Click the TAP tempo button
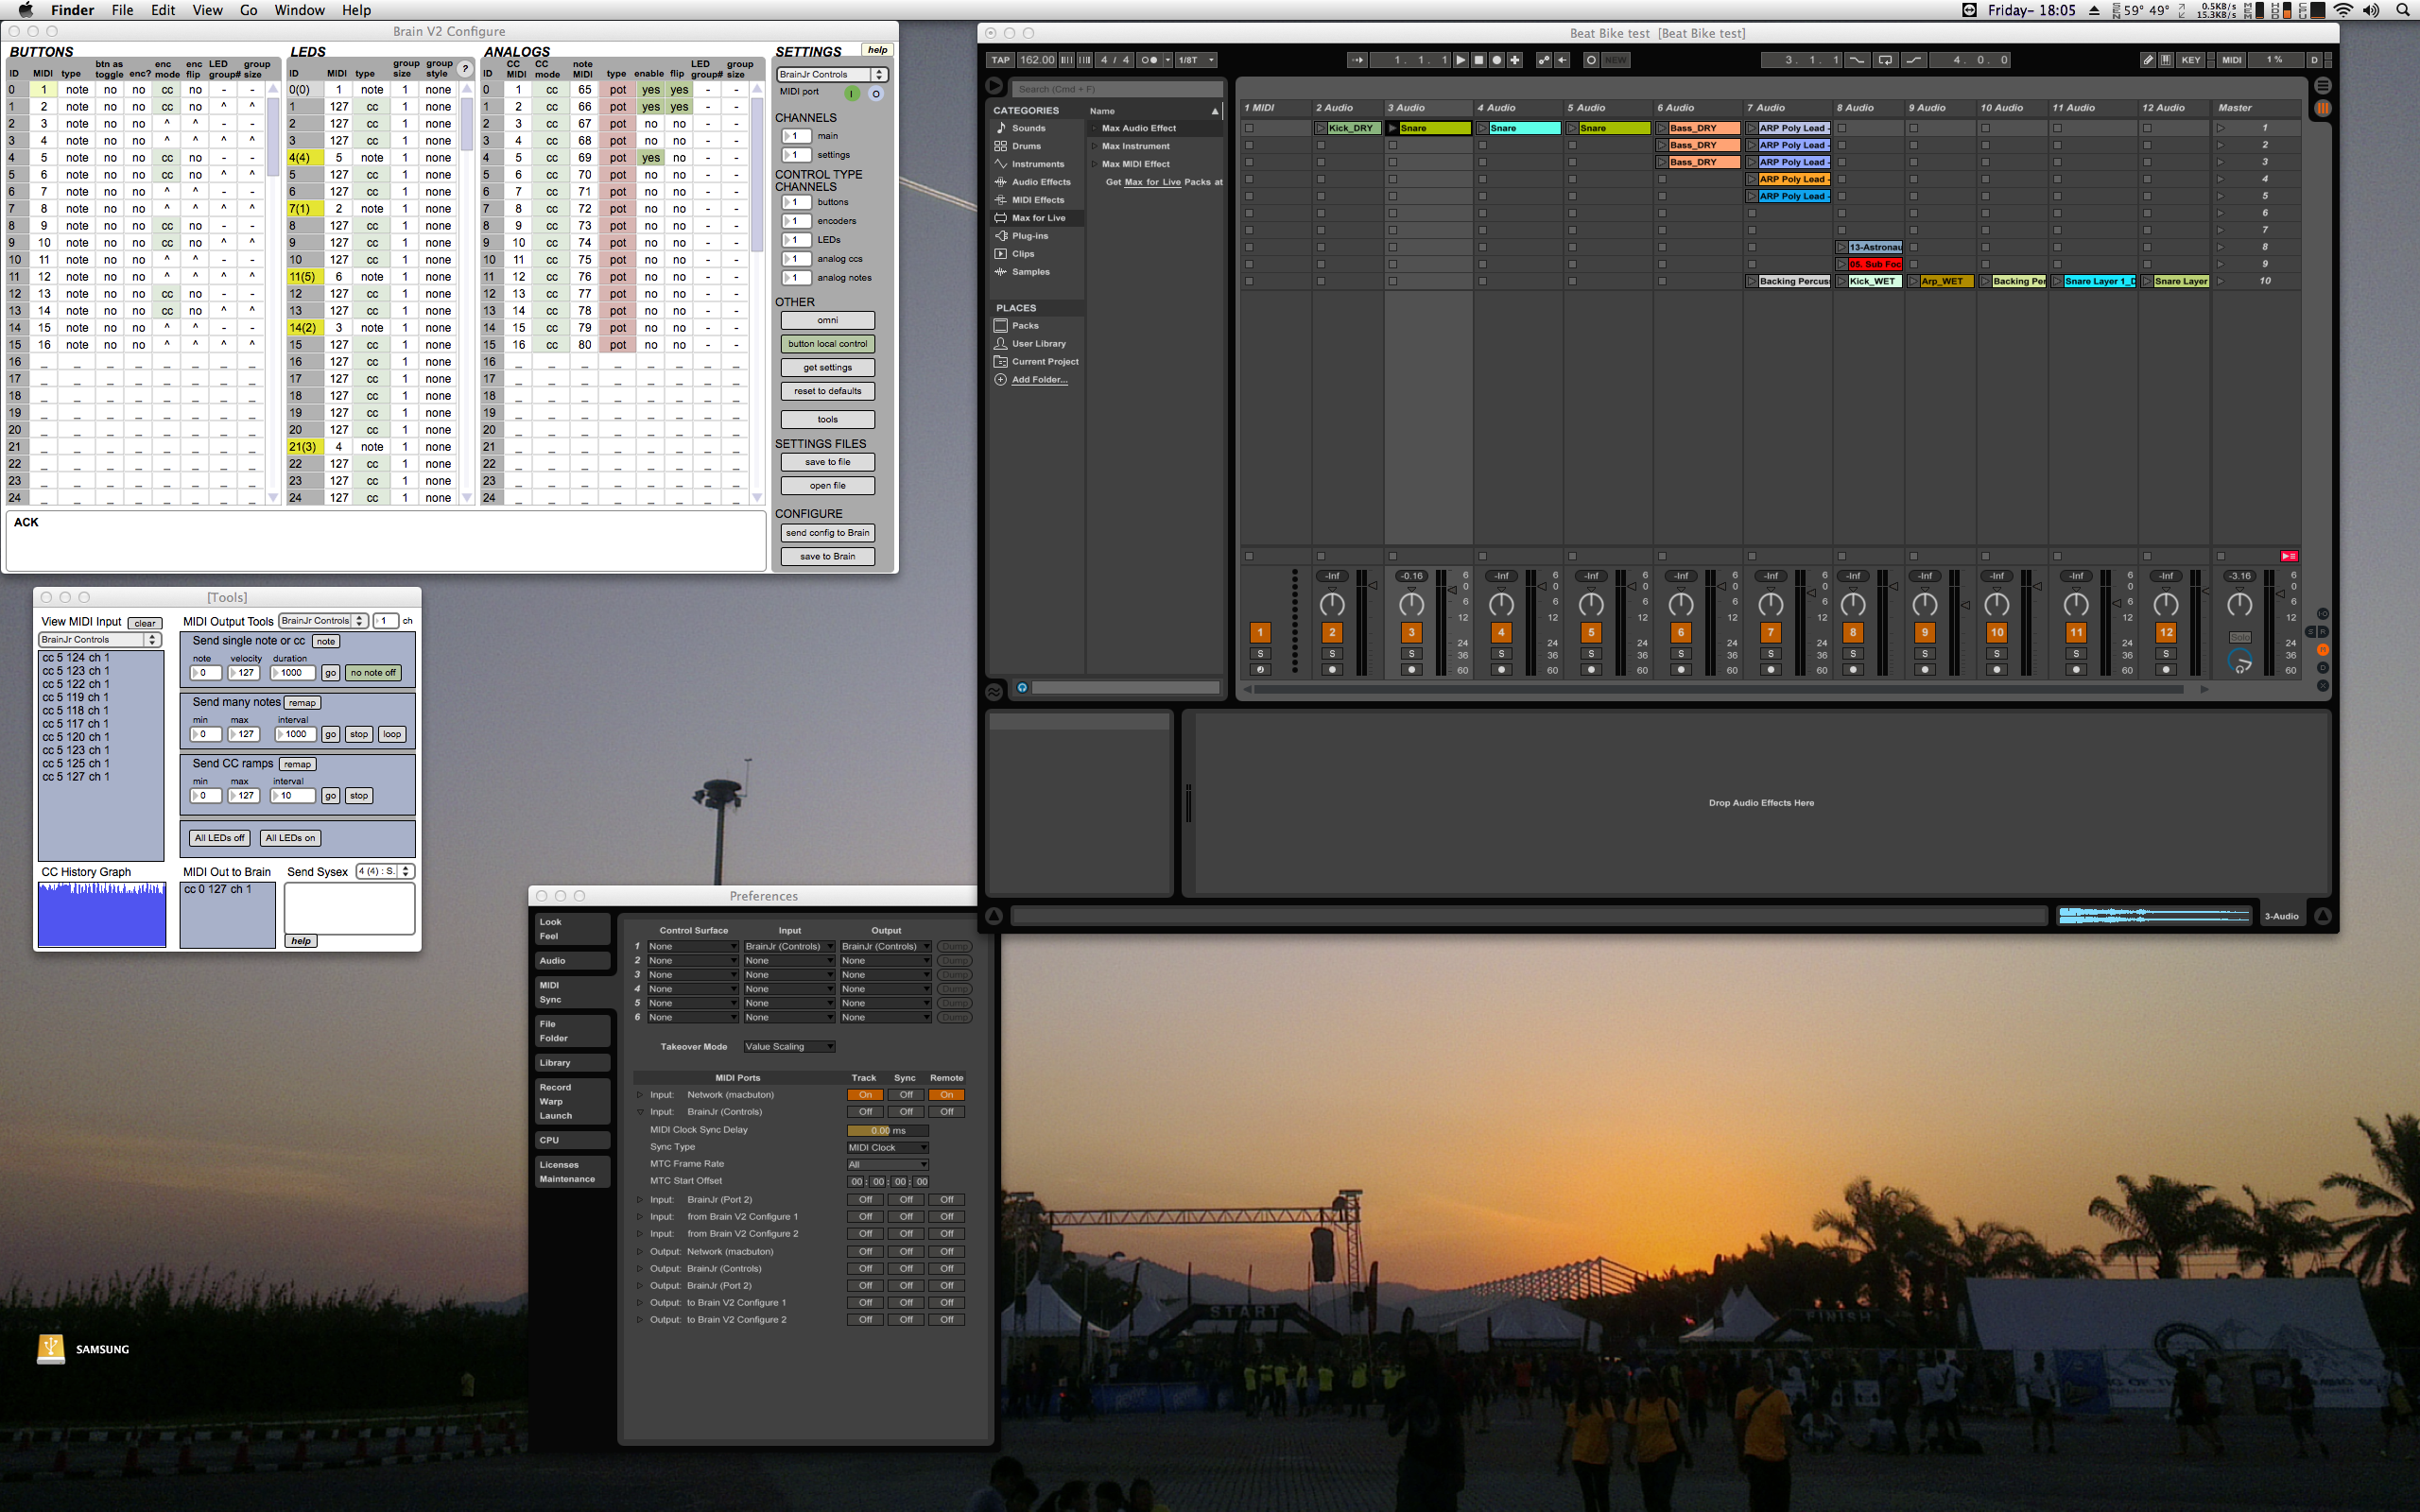The image size is (2420, 1512). click(x=1001, y=60)
